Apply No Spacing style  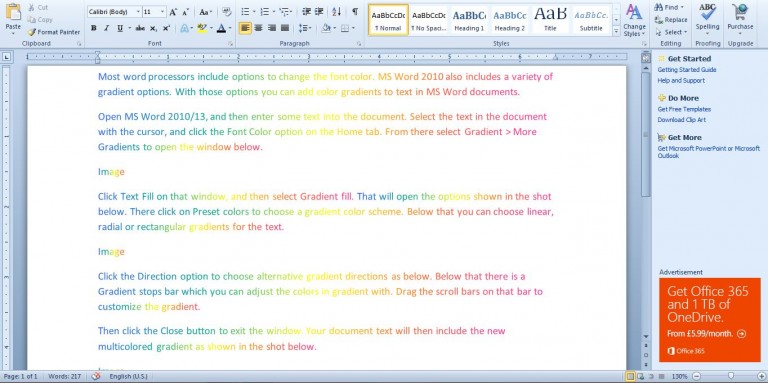point(429,20)
